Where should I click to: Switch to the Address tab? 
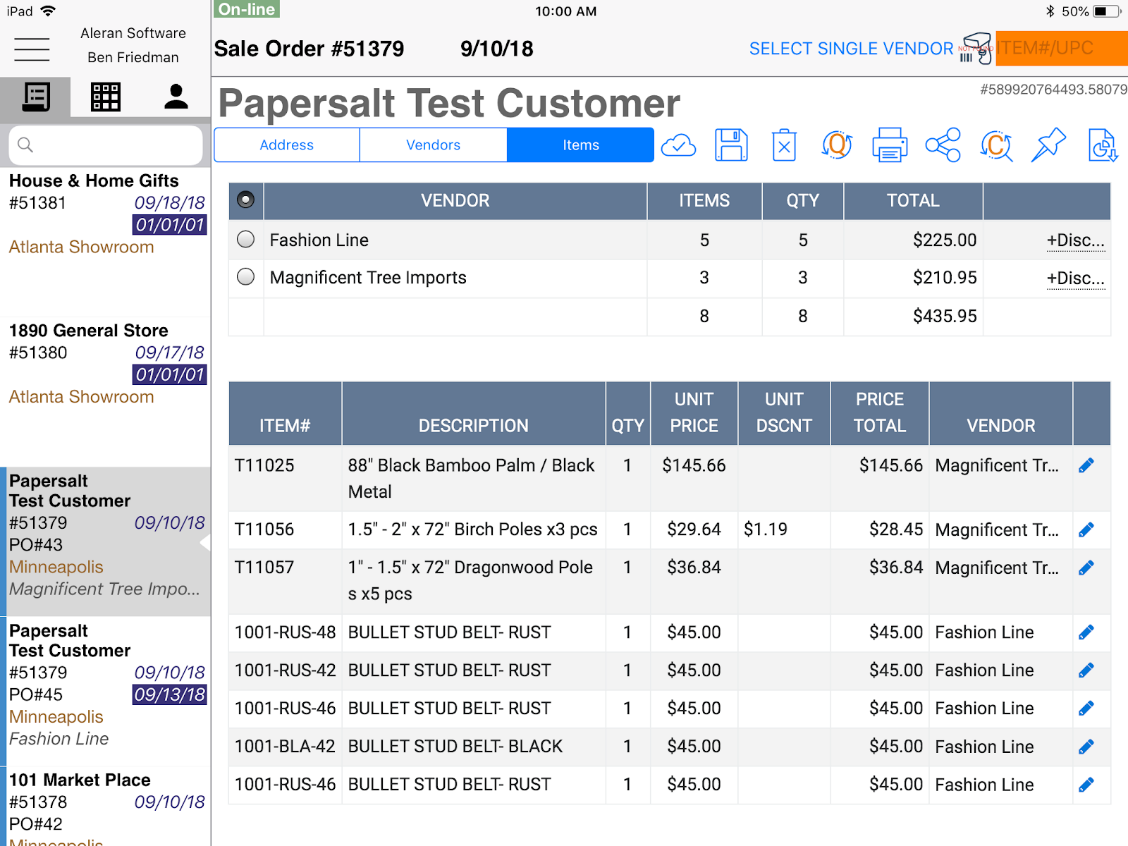[x=286, y=145]
